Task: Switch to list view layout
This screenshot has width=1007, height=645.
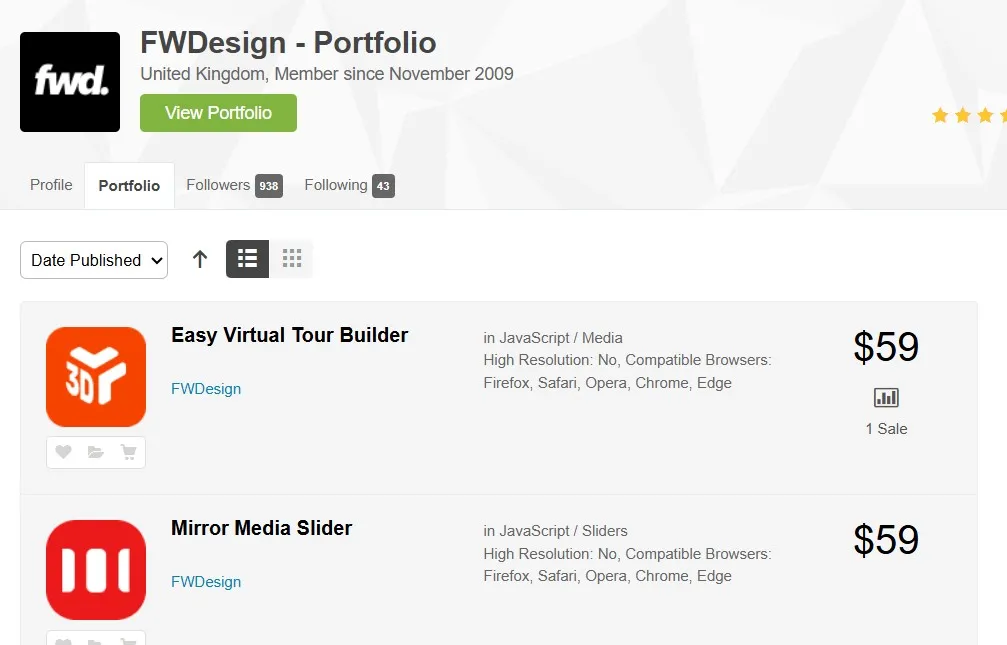Action: tap(248, 259)
